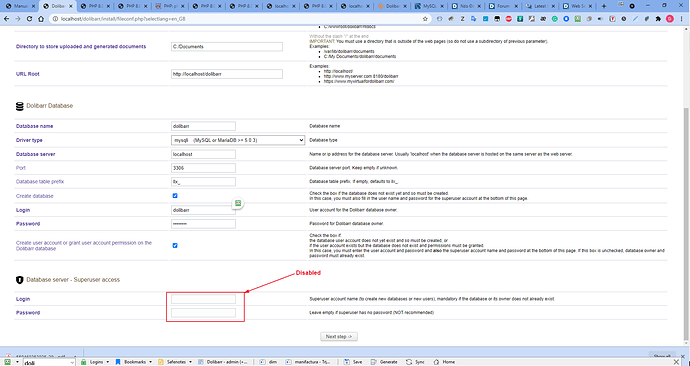The width and height of the screenshot is (690, 366).
Task: Click the browser Home icon
Action: [41, 19]
